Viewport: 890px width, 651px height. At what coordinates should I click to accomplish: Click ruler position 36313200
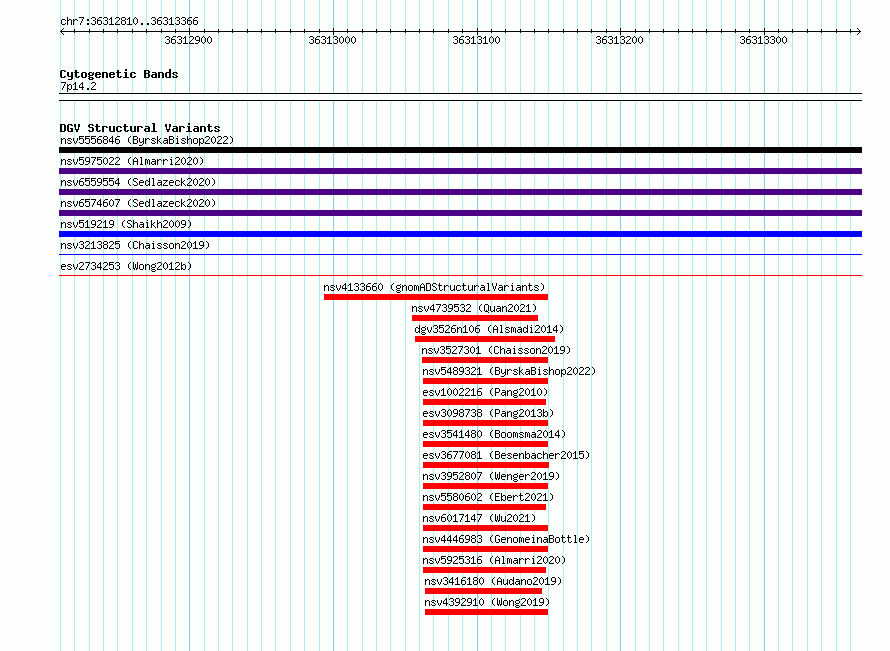coord(619,40)
